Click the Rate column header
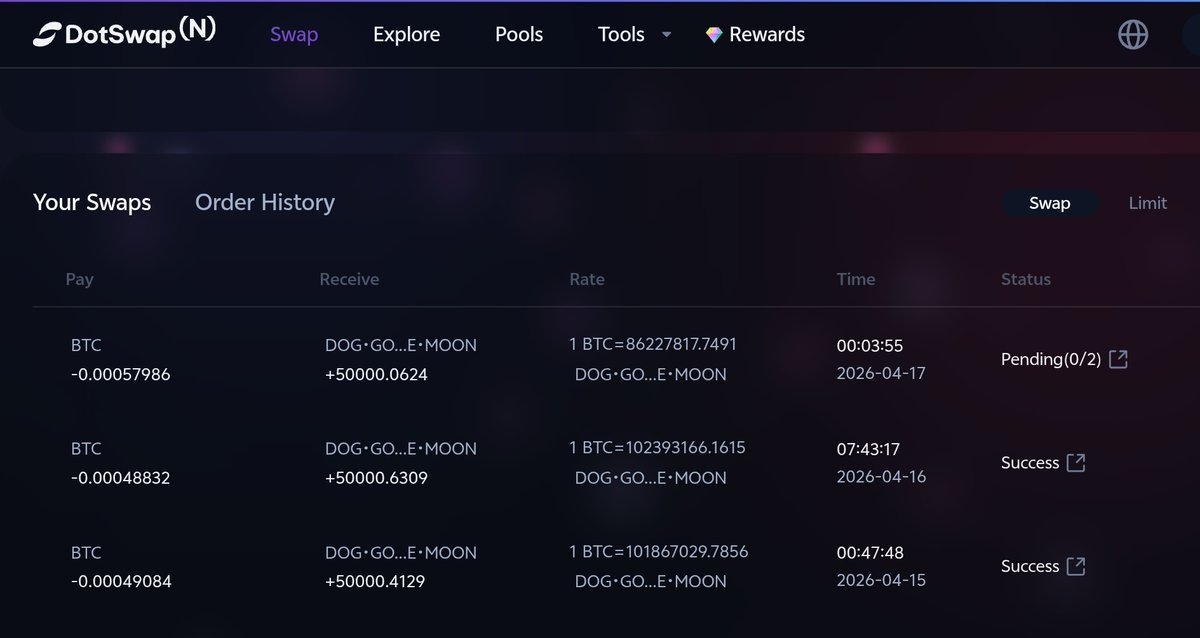 tap(587, 279)
